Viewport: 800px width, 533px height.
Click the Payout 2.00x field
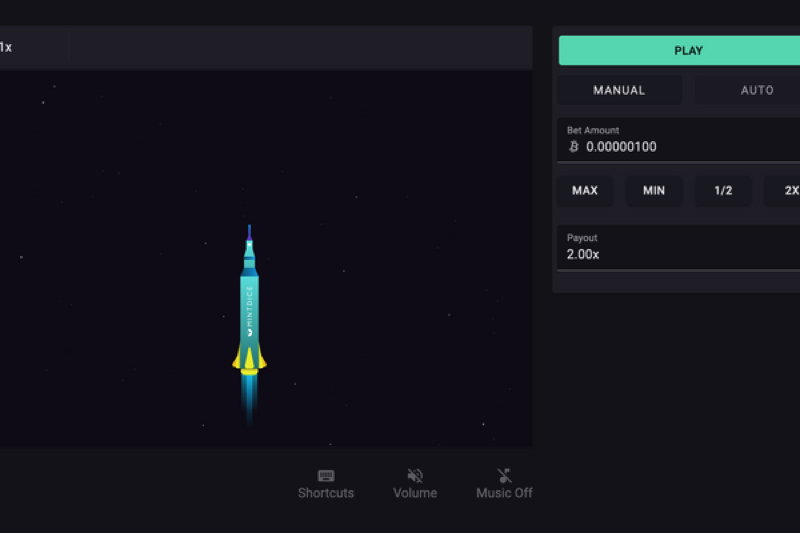pyautogui.click(x=679, y=248)
